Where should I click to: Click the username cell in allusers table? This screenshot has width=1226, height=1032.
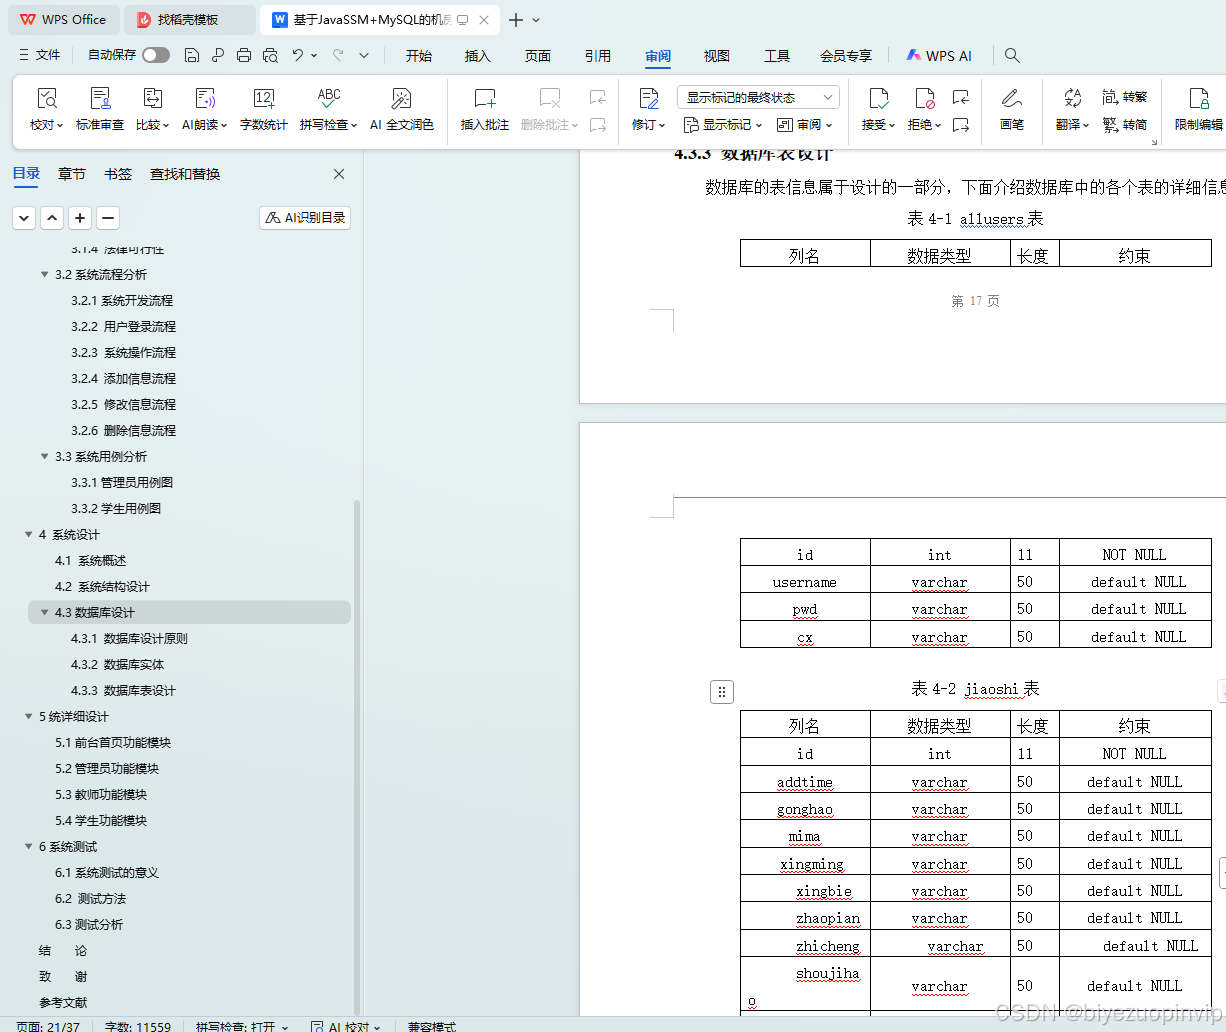805,582
